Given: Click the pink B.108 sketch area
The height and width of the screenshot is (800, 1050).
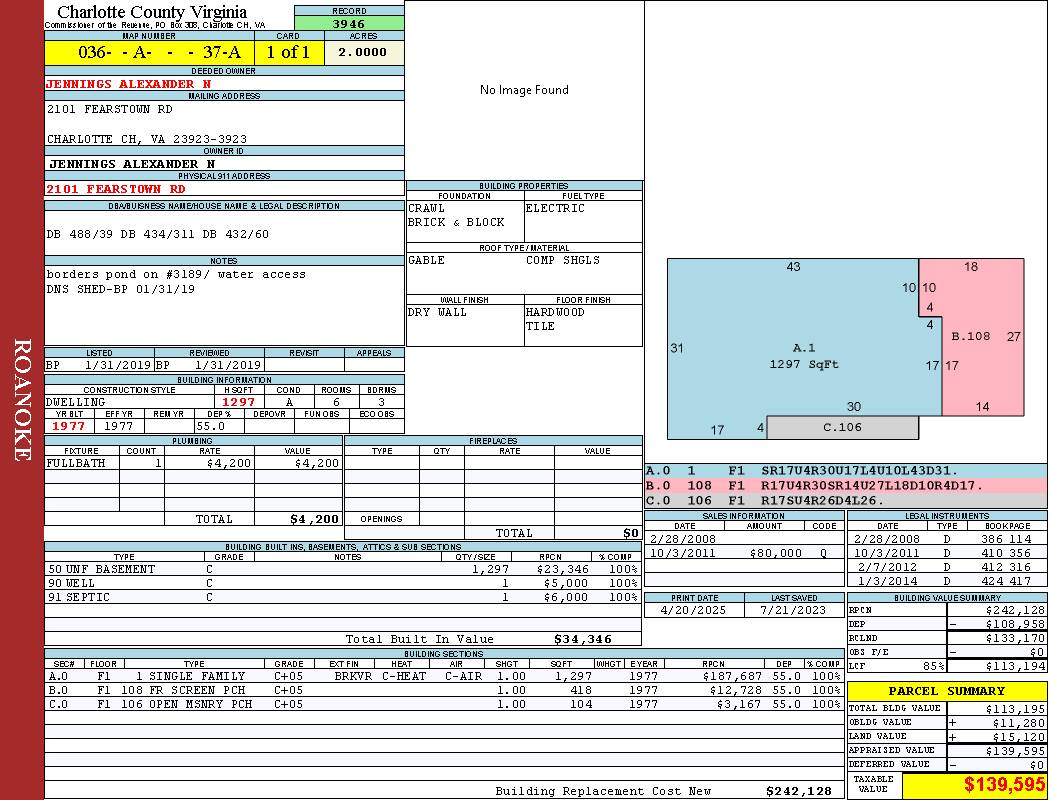Looking at the screenshot, I should click(970, 336).
